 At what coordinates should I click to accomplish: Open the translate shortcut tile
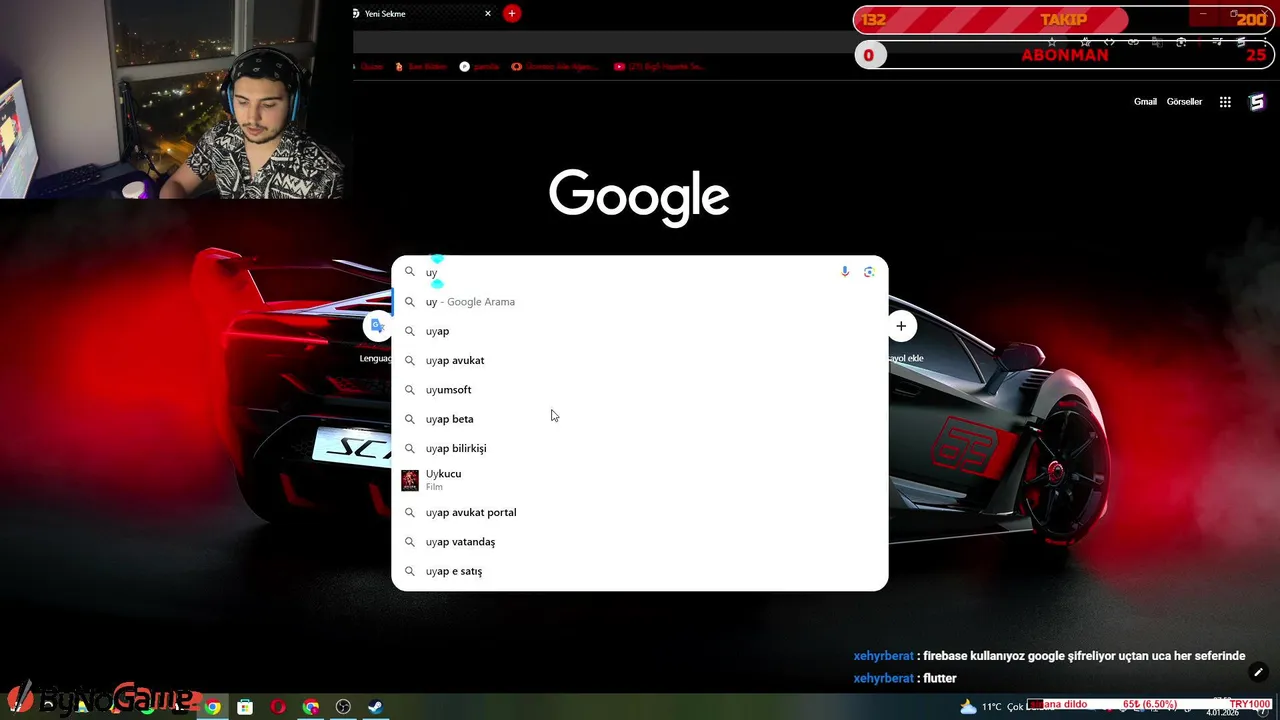[x=377, y=326]
